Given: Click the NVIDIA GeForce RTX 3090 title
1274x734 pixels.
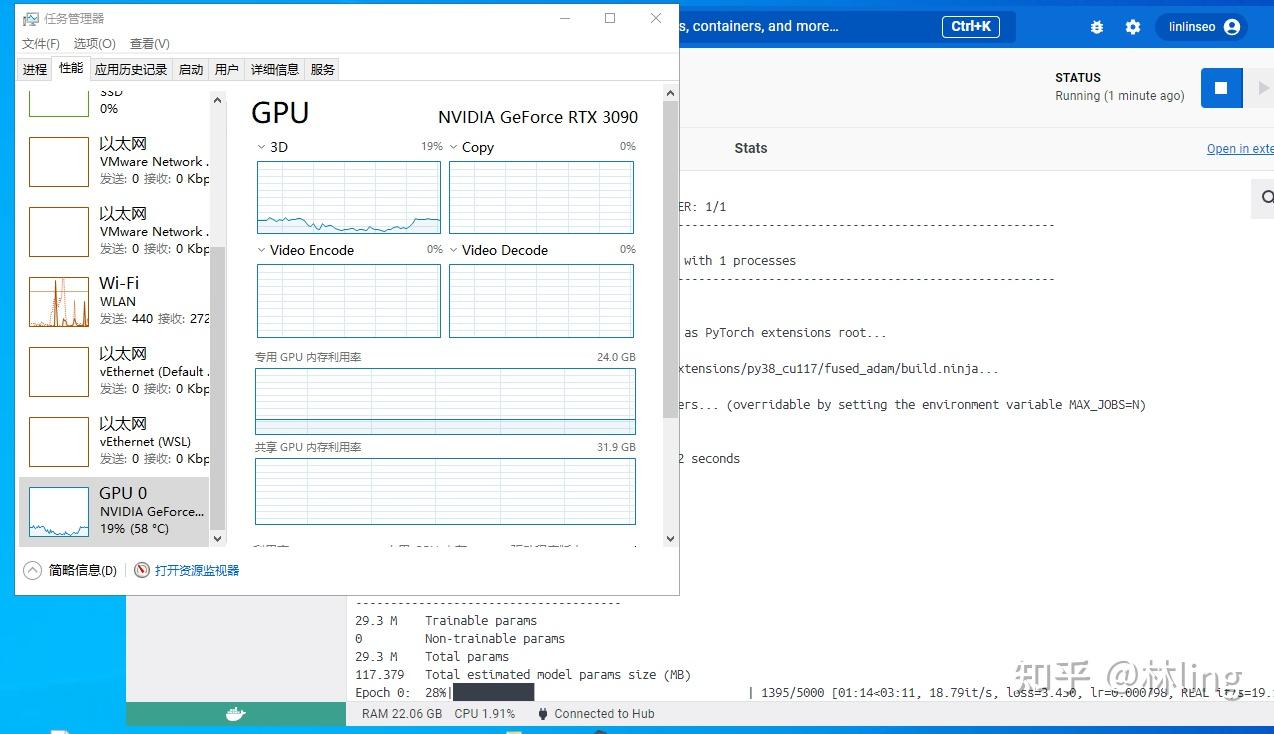Looking at the screenshot, I should coord(538,117).
